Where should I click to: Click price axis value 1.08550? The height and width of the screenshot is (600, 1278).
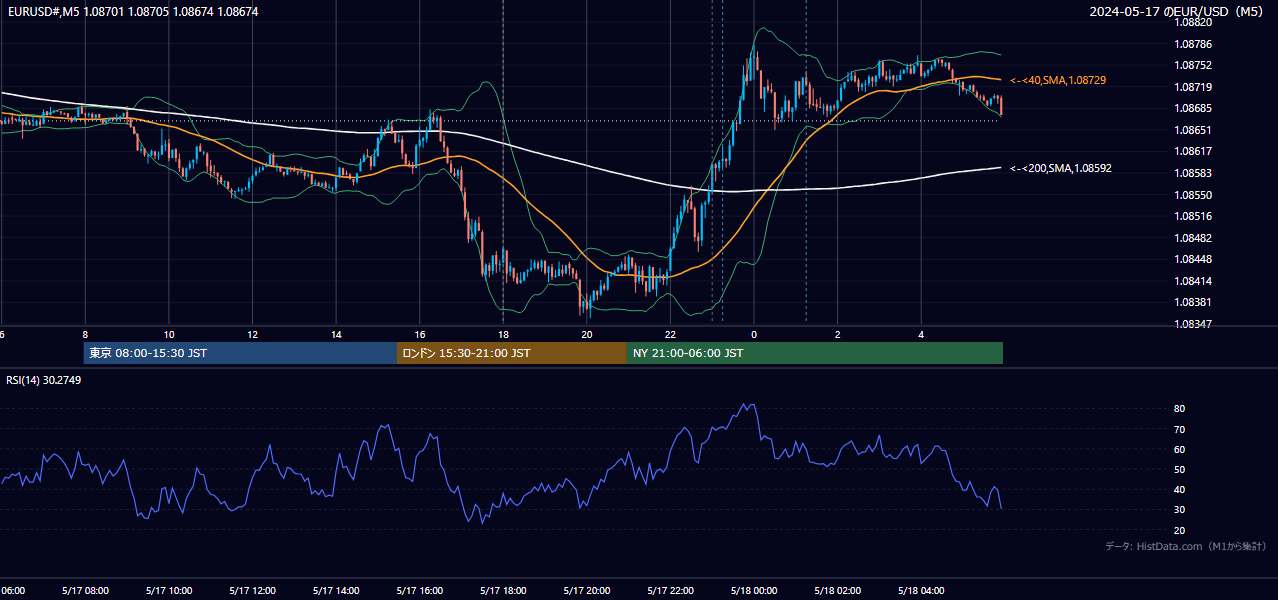[1193, 196]
